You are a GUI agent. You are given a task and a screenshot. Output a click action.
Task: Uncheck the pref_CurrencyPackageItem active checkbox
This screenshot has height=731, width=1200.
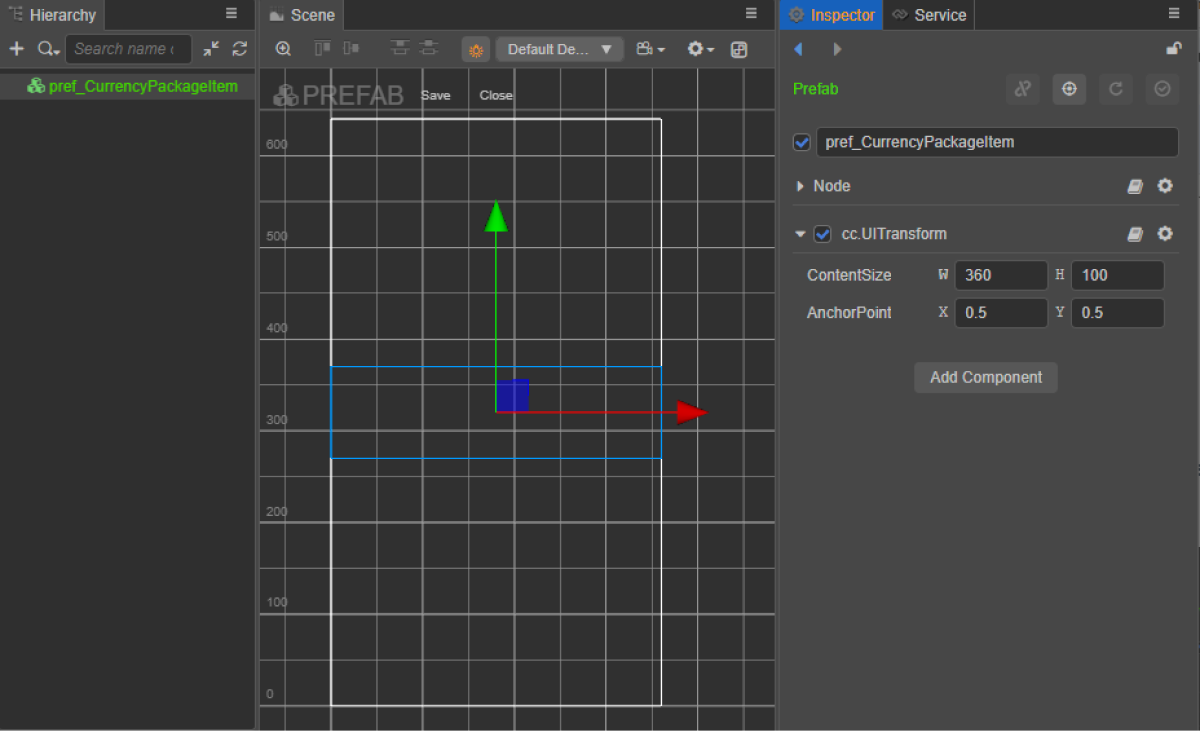coord(801,142)
